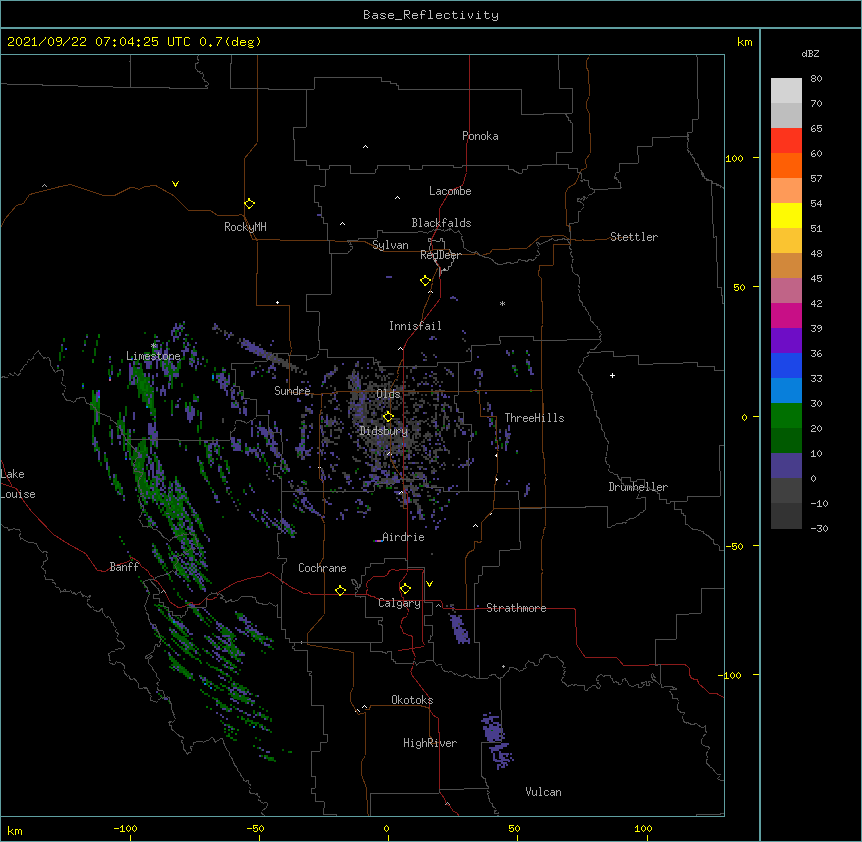Click the Drumheller city label
The width and height of the screenshot is (862, 842).
pyautogui.click(x=638, y=487)
